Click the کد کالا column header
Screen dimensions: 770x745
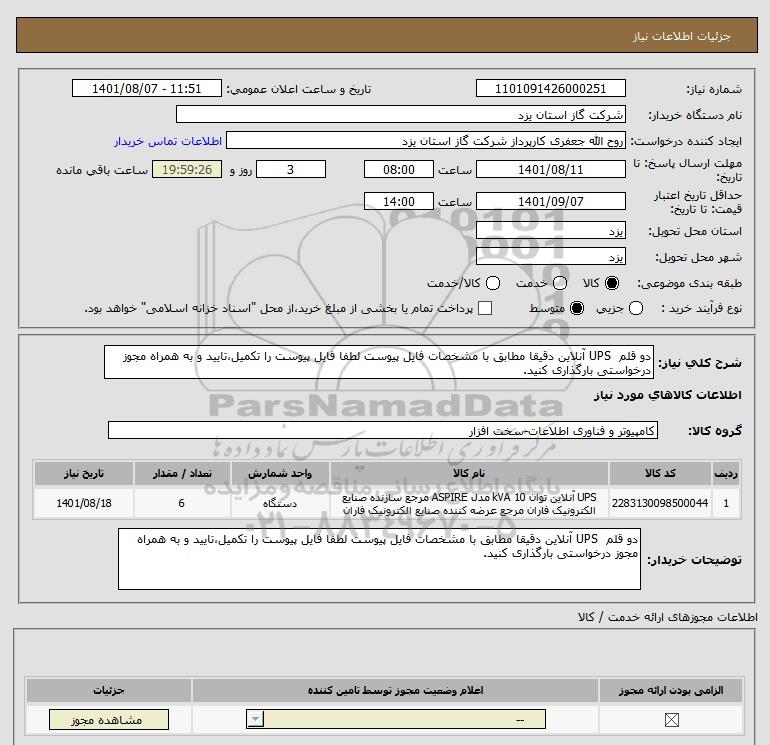coord(660,473)
